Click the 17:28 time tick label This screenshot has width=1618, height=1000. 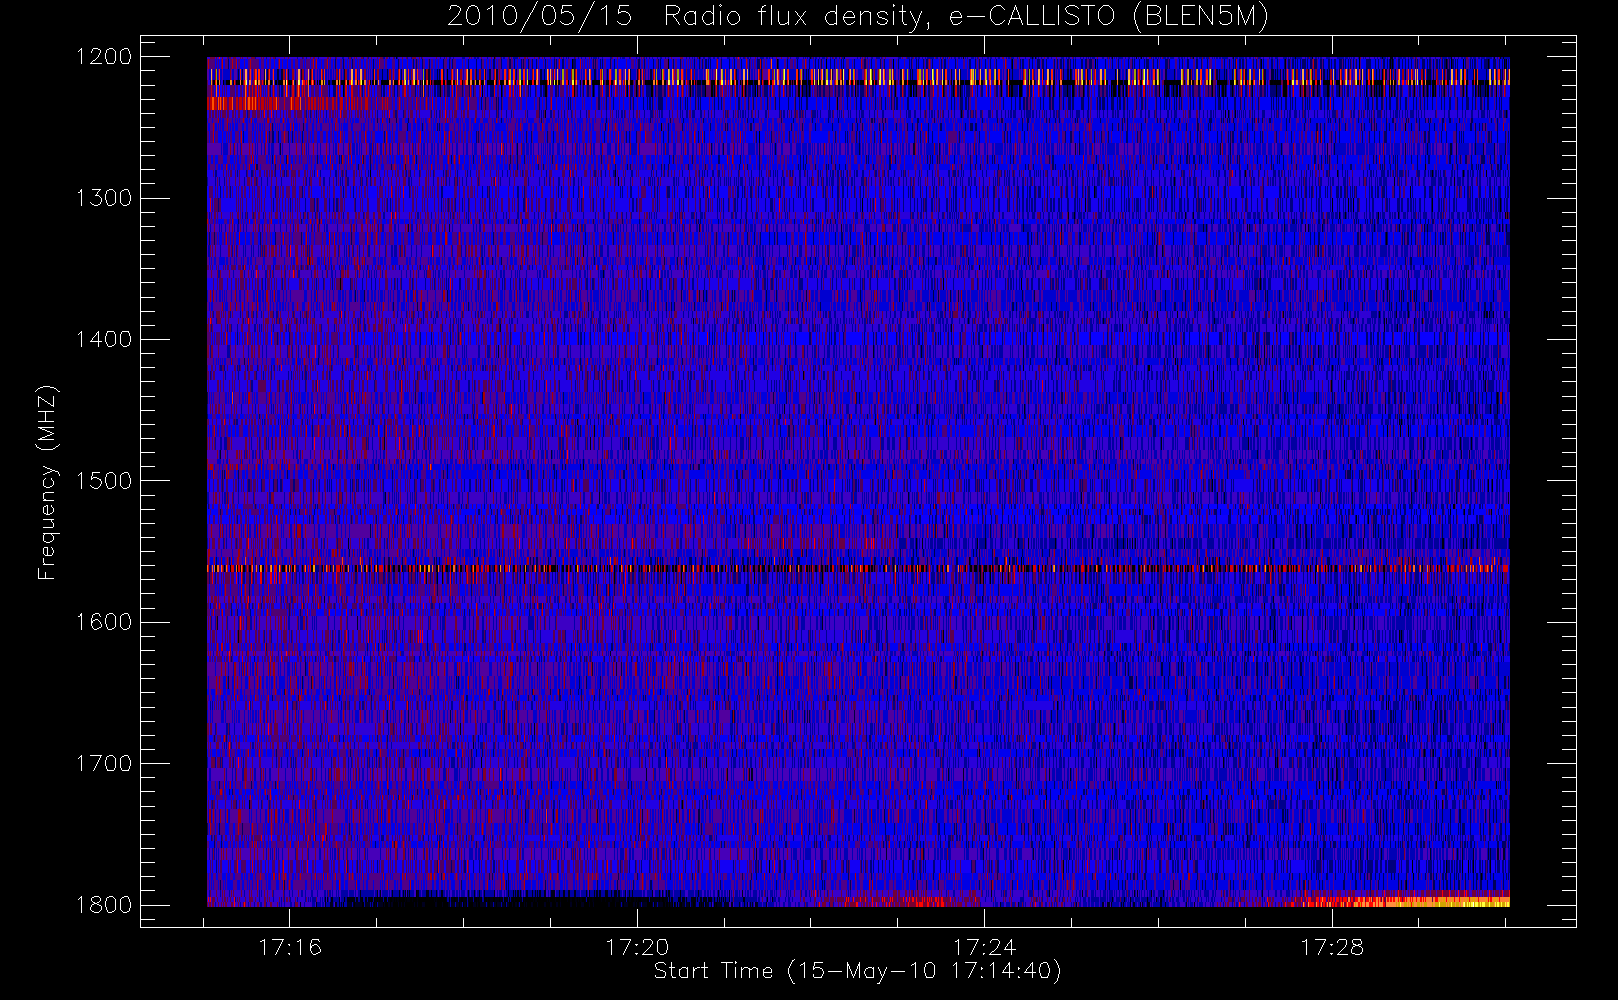pos(1332,947)
